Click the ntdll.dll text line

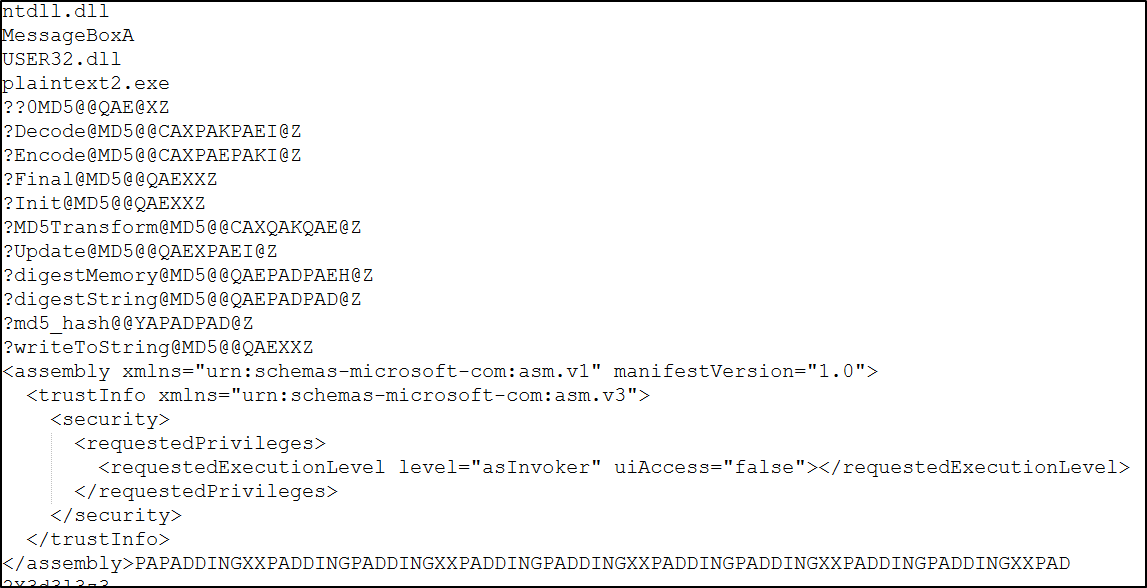(x=55, y=12)
